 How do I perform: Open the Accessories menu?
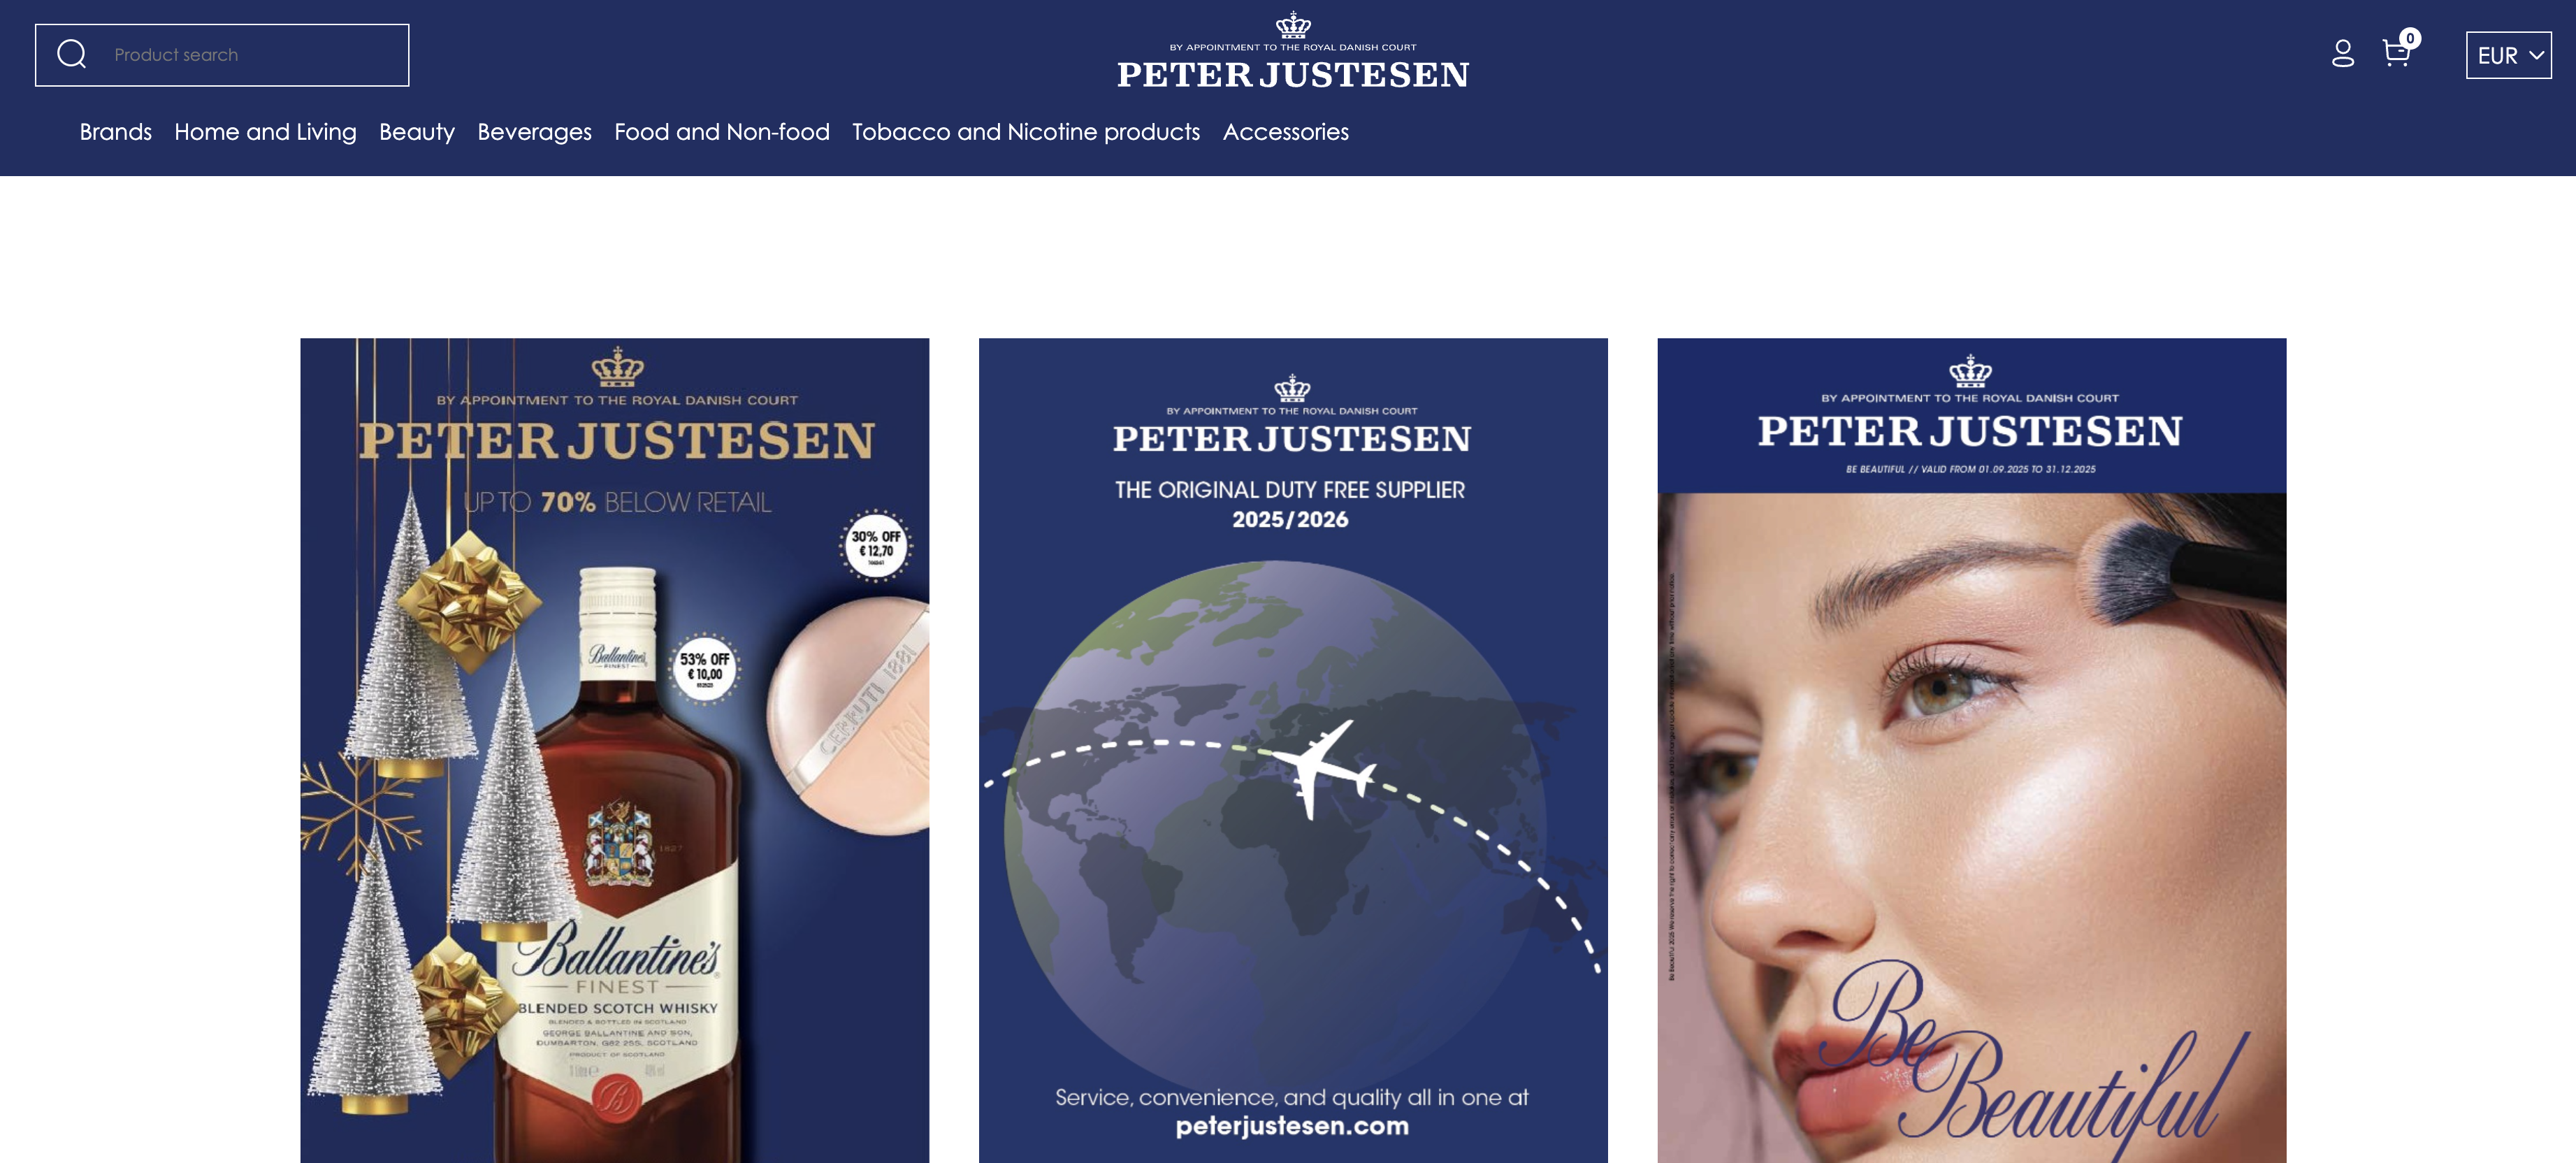1286,132
